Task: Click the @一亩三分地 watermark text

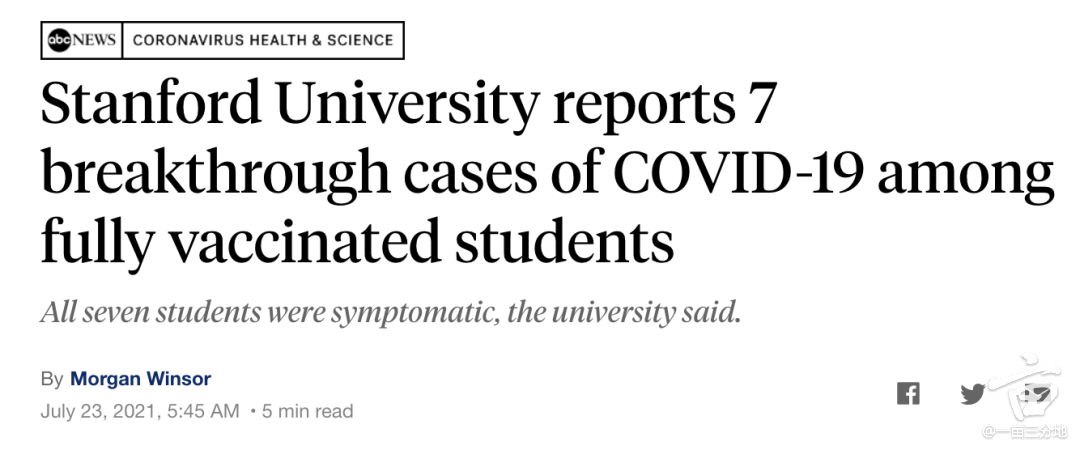Action: 1025,432
